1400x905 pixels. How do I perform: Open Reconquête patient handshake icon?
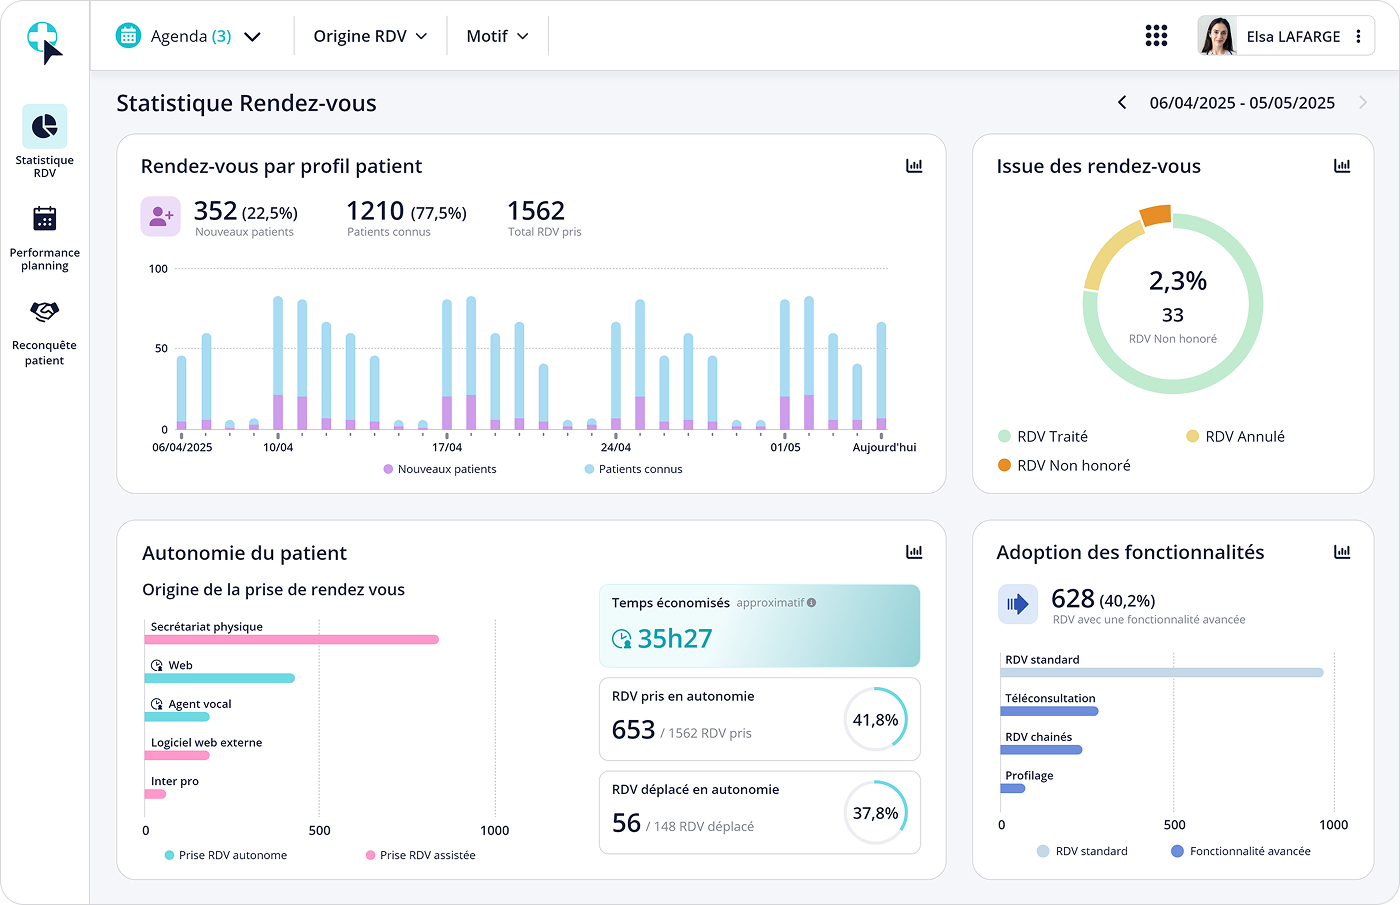(44, 312)
